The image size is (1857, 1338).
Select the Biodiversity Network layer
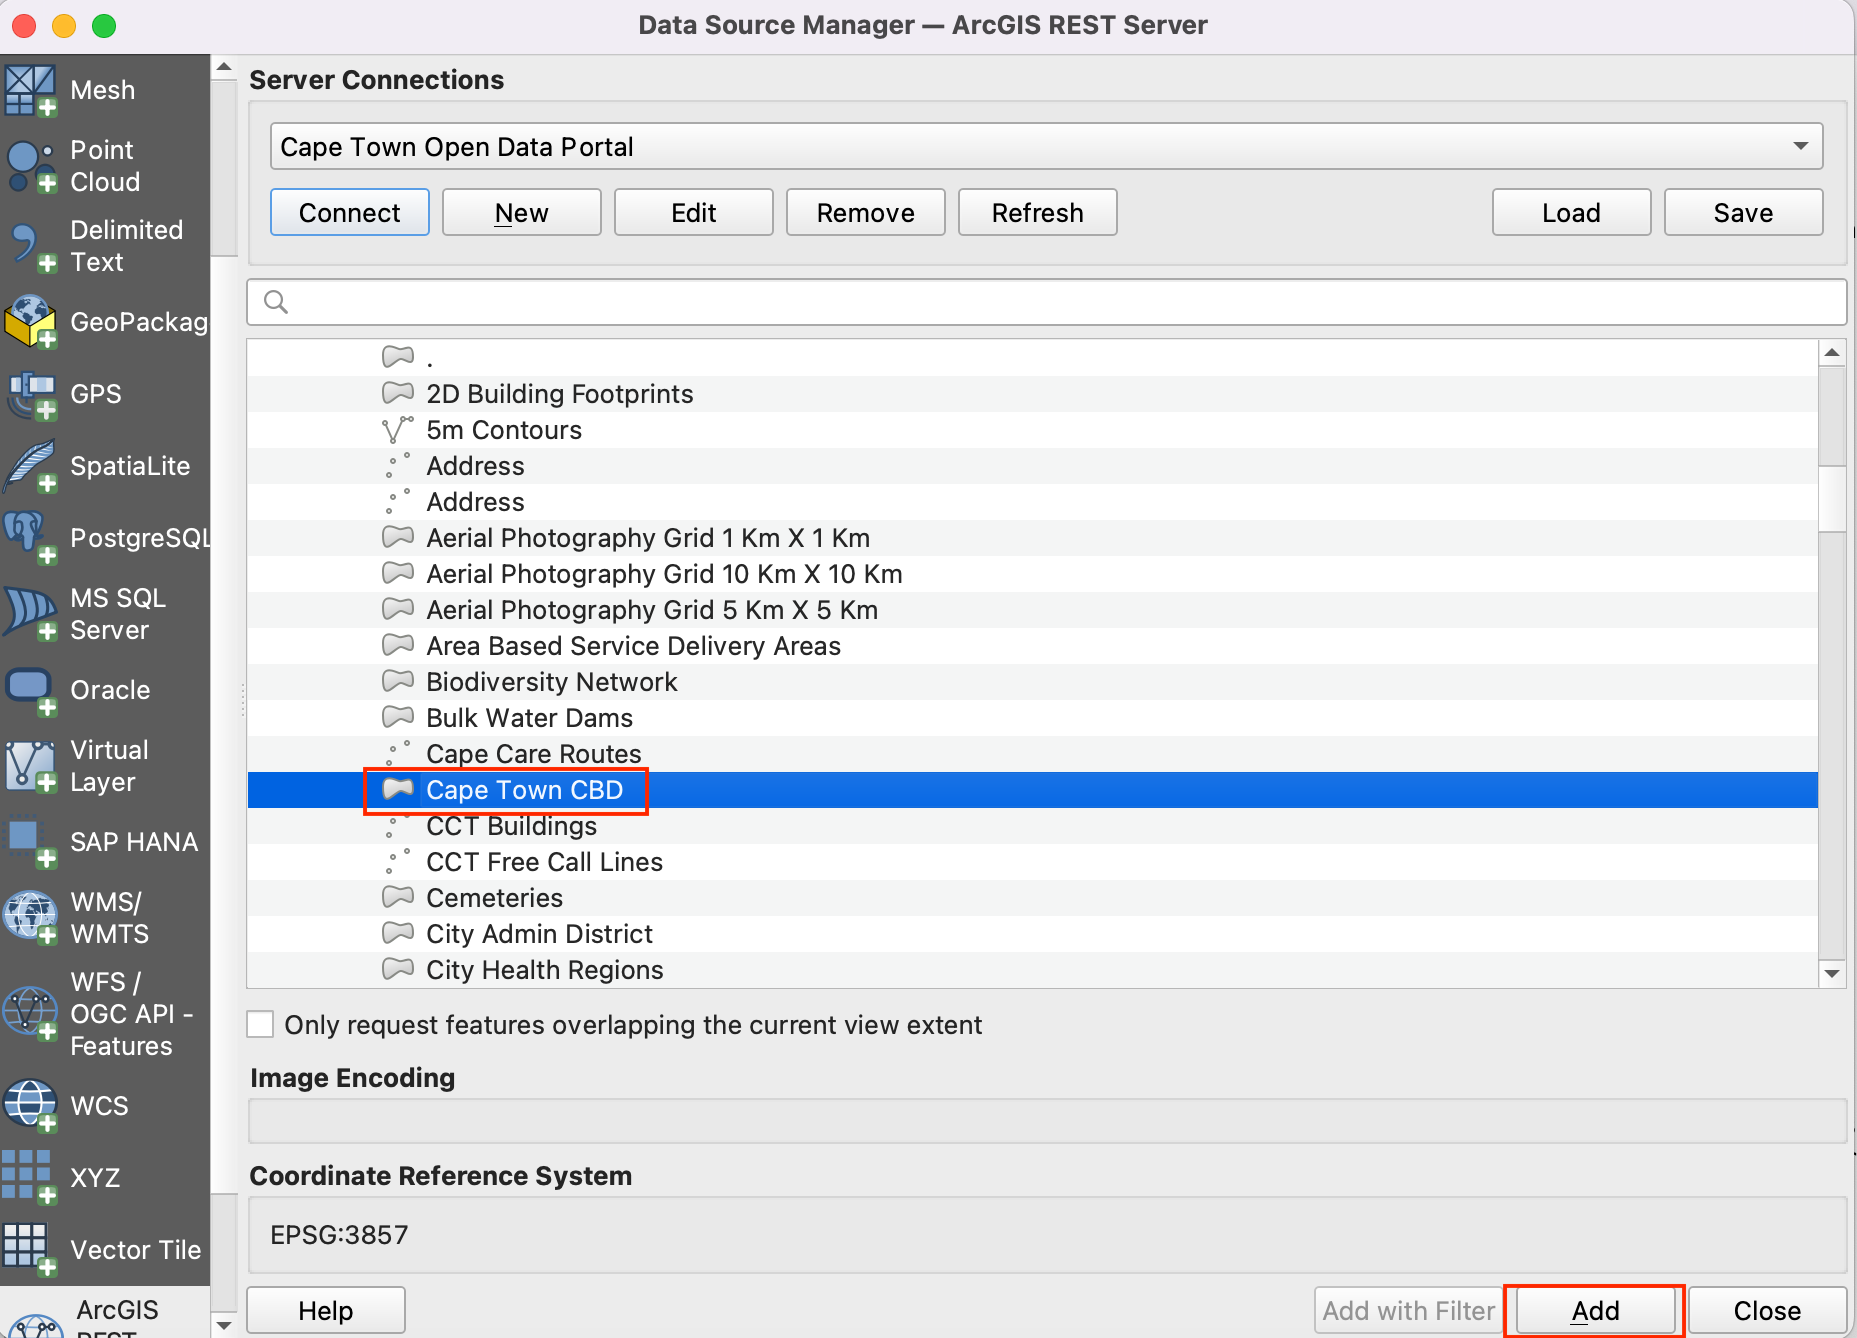[551, 682]
